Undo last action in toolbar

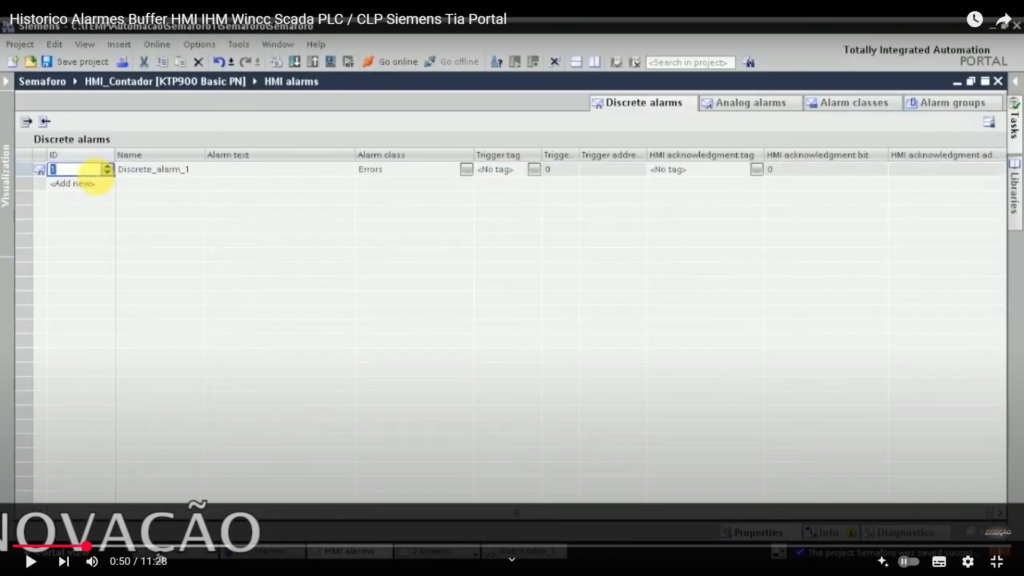pyautogui.click(x=219, y=62)
